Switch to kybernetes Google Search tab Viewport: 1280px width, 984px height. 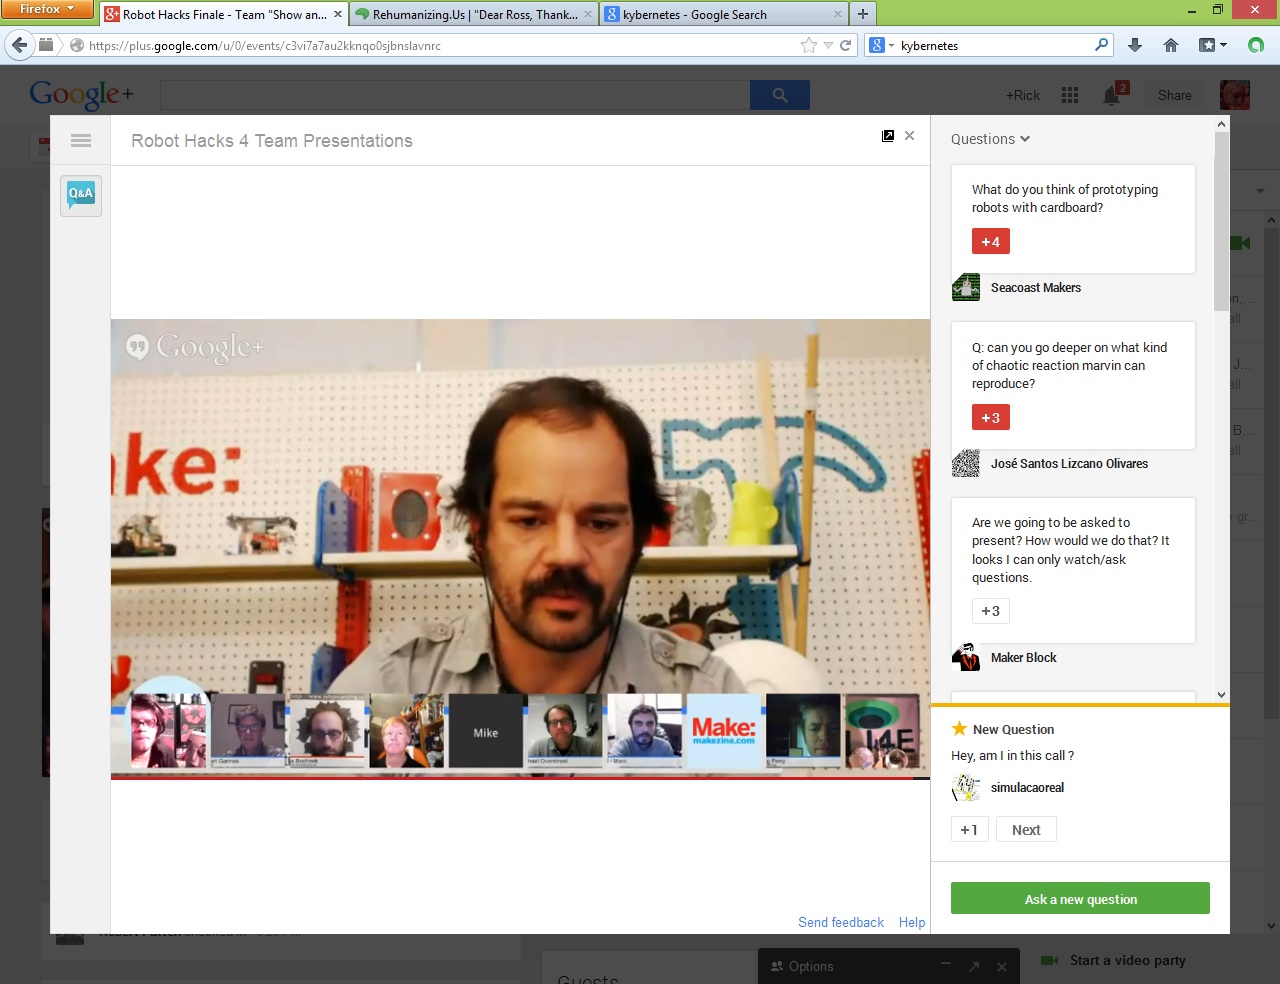coord(722,14)
